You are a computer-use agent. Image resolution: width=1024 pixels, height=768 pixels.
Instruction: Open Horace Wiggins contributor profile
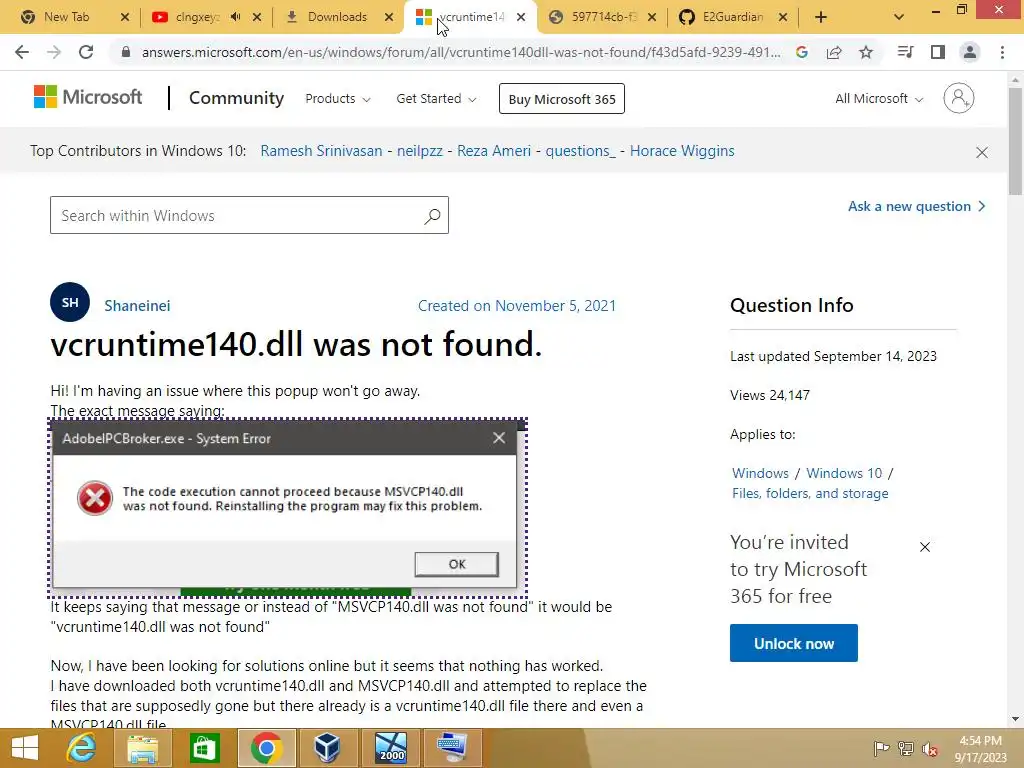point(682,151)
